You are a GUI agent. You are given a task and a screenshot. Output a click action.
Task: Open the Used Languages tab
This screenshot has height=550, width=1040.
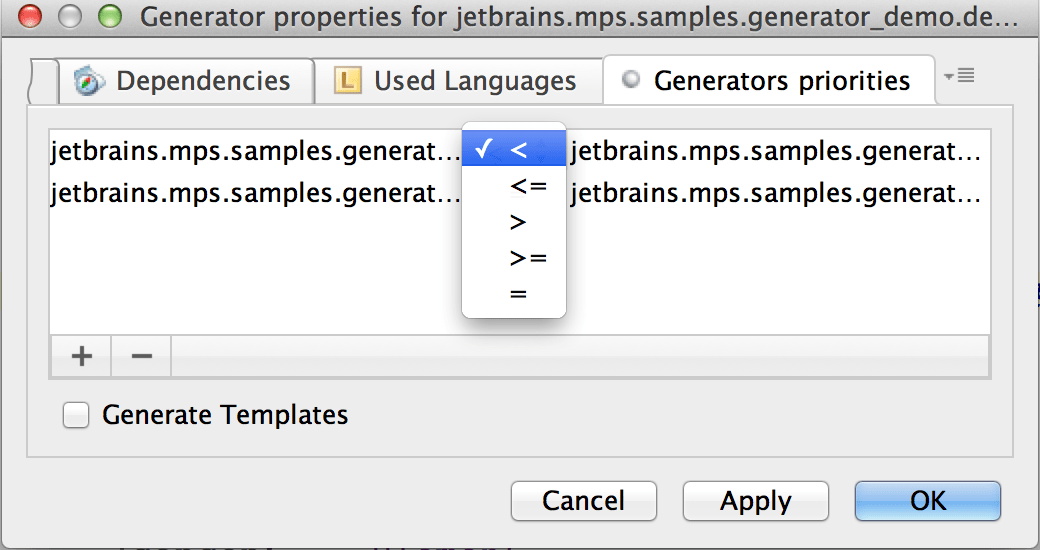point(459,81)
